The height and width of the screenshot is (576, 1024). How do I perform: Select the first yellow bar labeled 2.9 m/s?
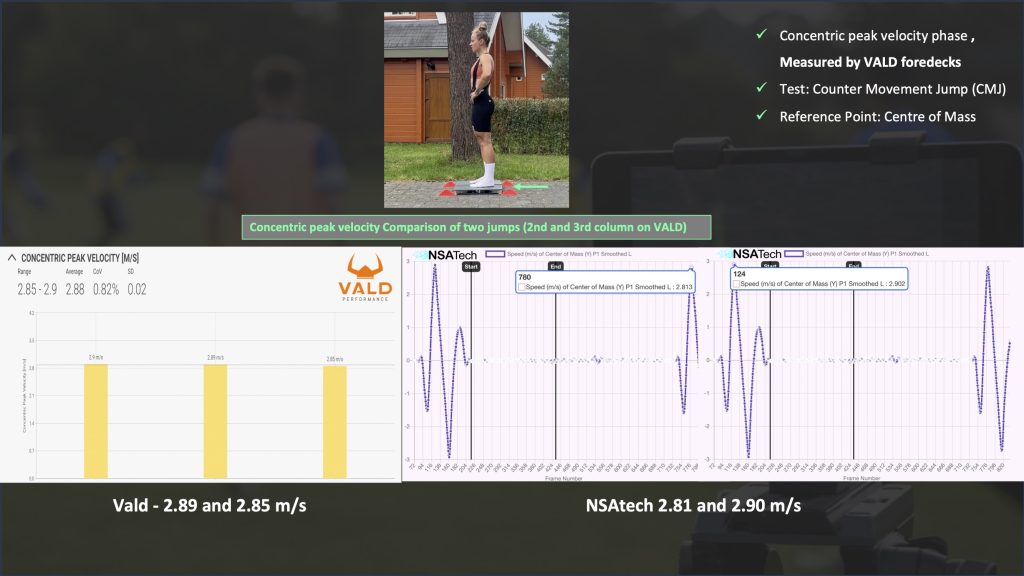click(x=96, y=421)
